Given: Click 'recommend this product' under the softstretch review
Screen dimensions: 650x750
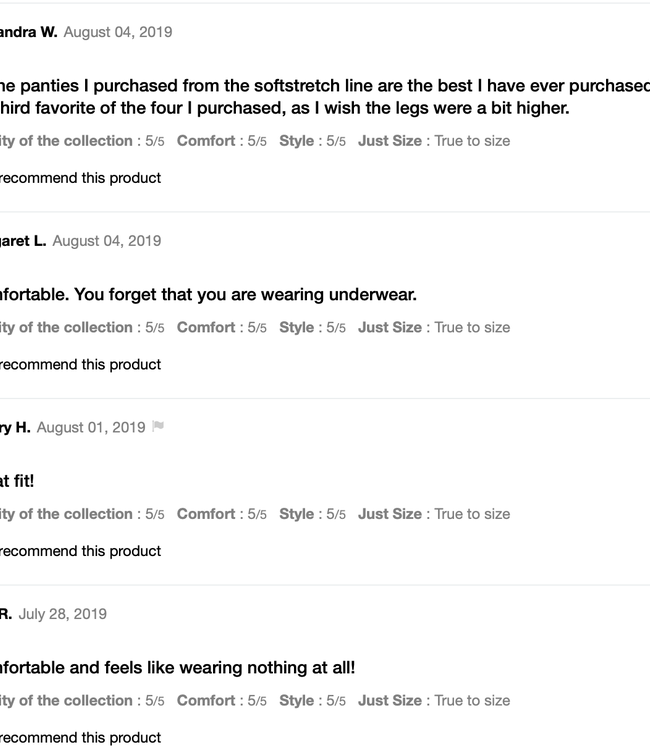Looking at the screenshot, I should tap(80, 178).
